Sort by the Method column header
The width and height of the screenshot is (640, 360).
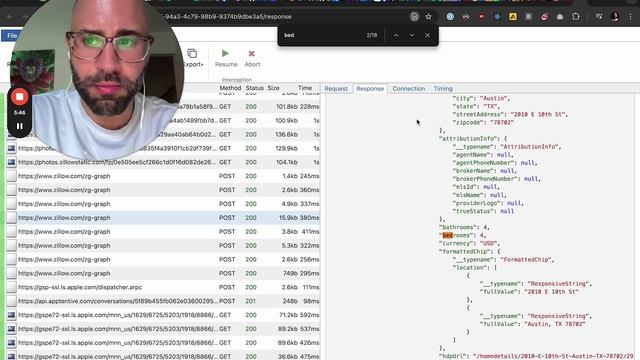pyautogui.click(x=230, y=88)
